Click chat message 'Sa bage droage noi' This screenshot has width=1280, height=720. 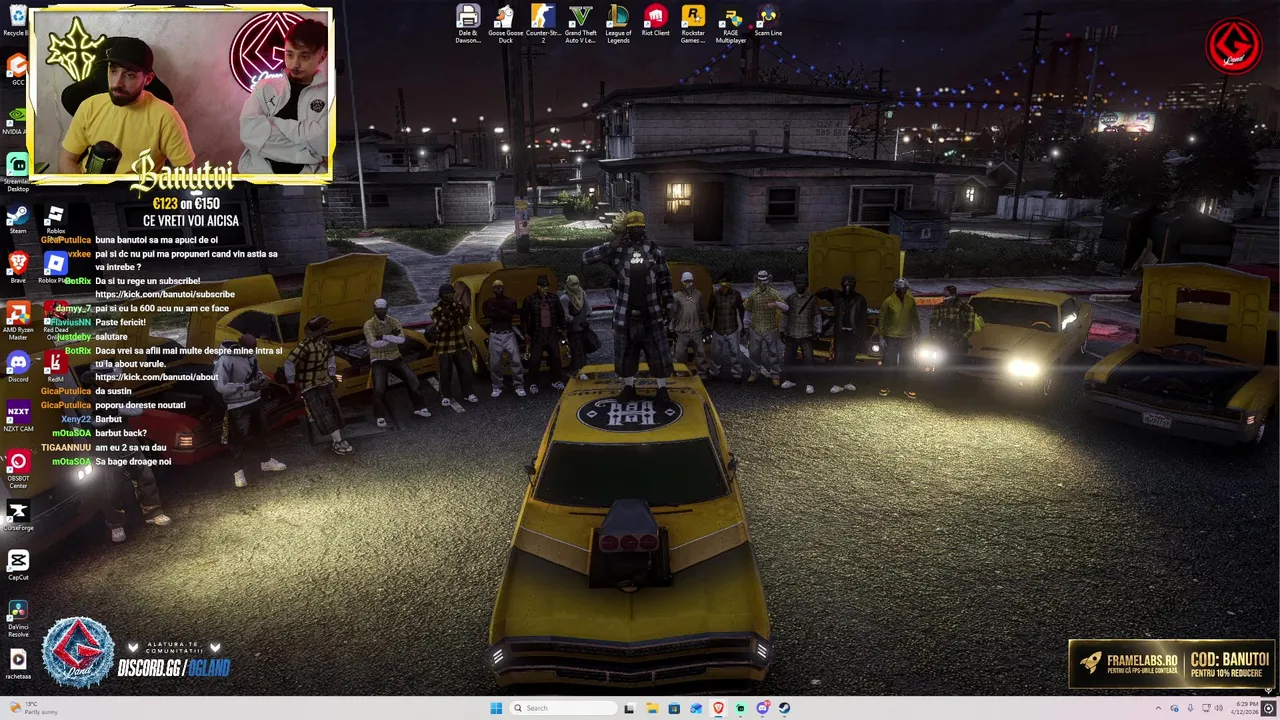click(133, 461)
